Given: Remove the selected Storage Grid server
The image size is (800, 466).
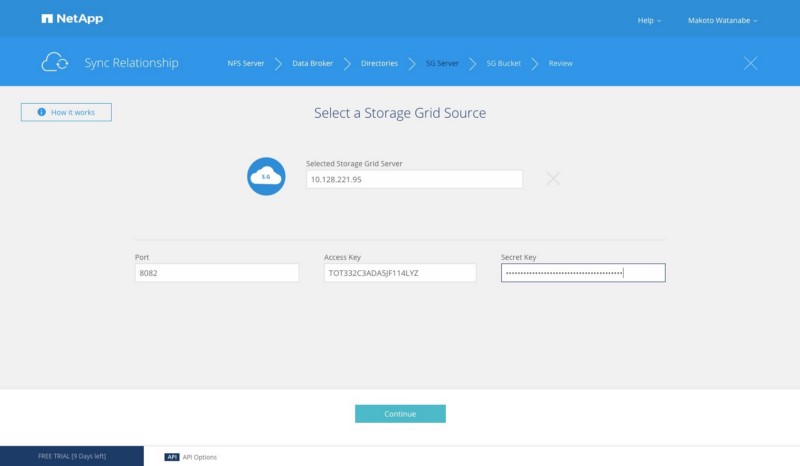Looking at the screenshot, I should 553,179.
